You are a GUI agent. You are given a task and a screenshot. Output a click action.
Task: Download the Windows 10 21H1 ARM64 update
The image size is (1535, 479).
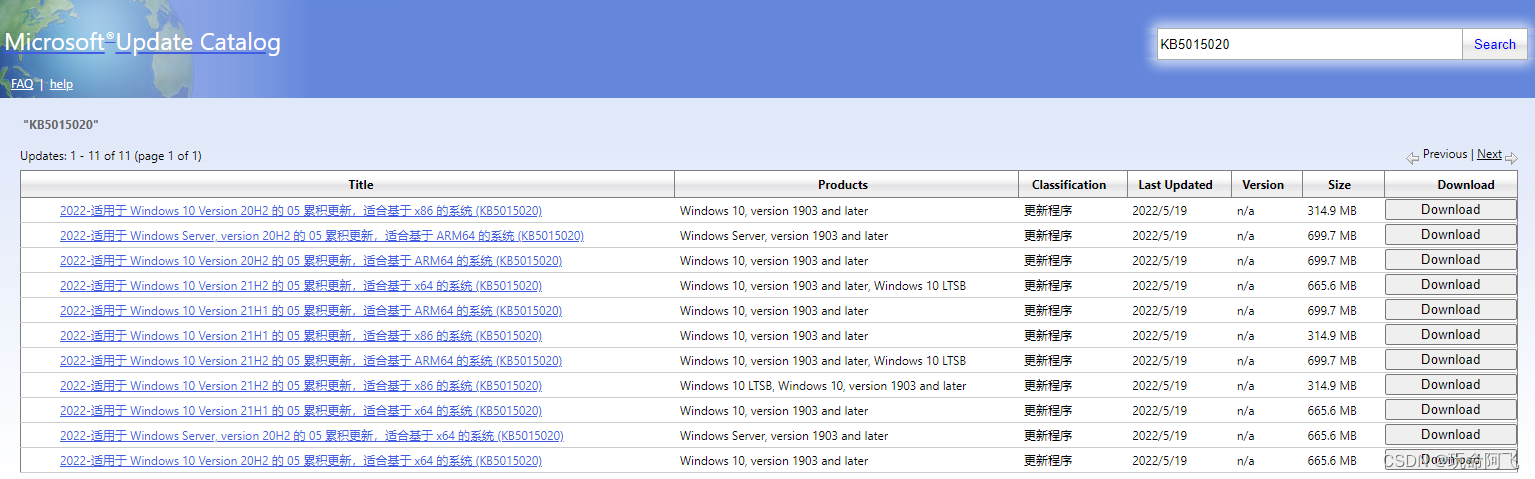(1450, 310)
